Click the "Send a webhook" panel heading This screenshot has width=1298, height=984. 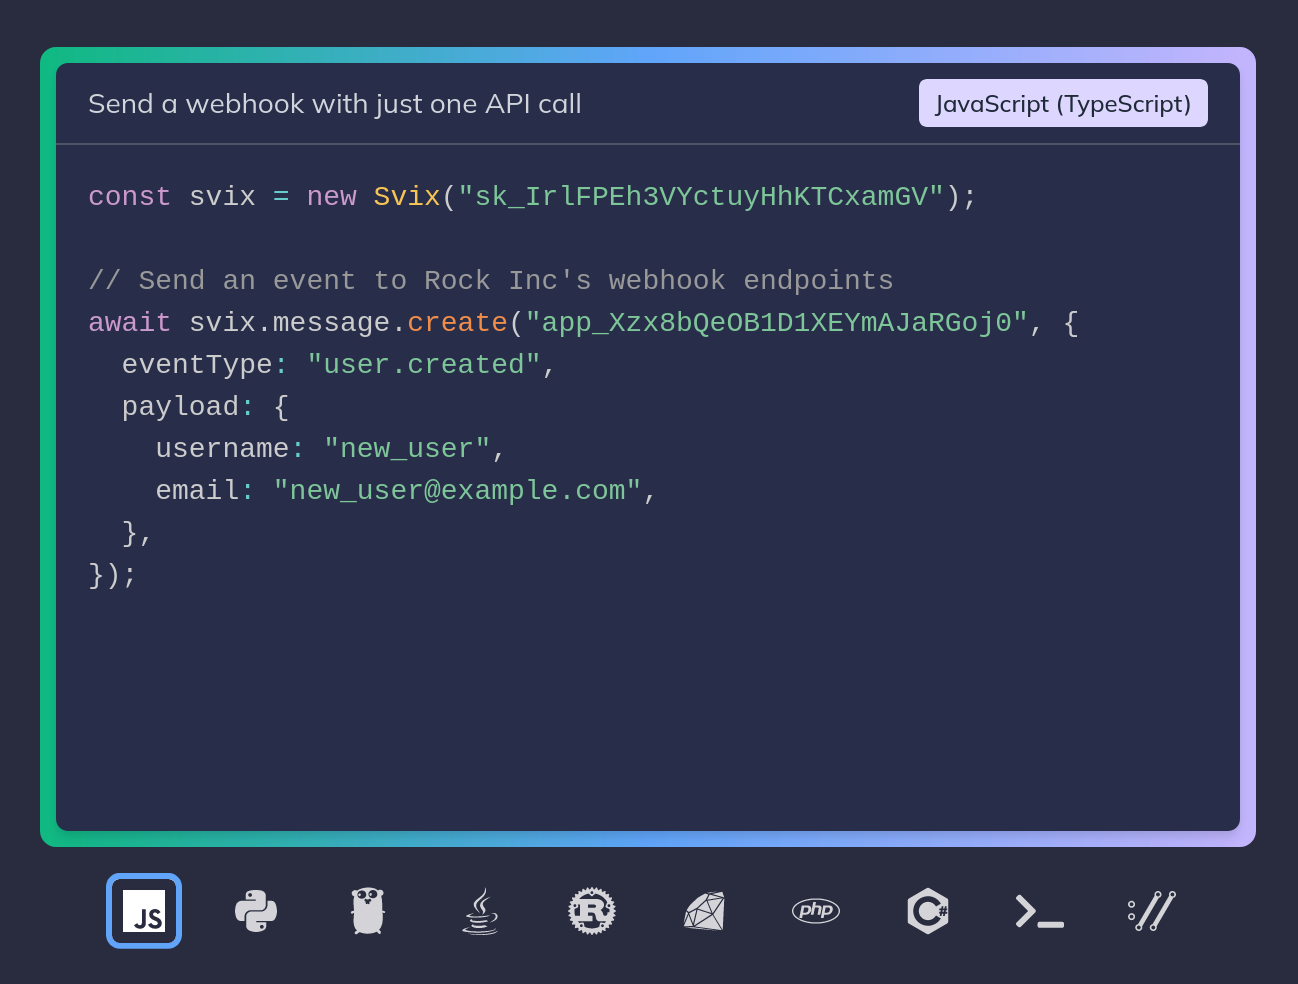[334, 104]
